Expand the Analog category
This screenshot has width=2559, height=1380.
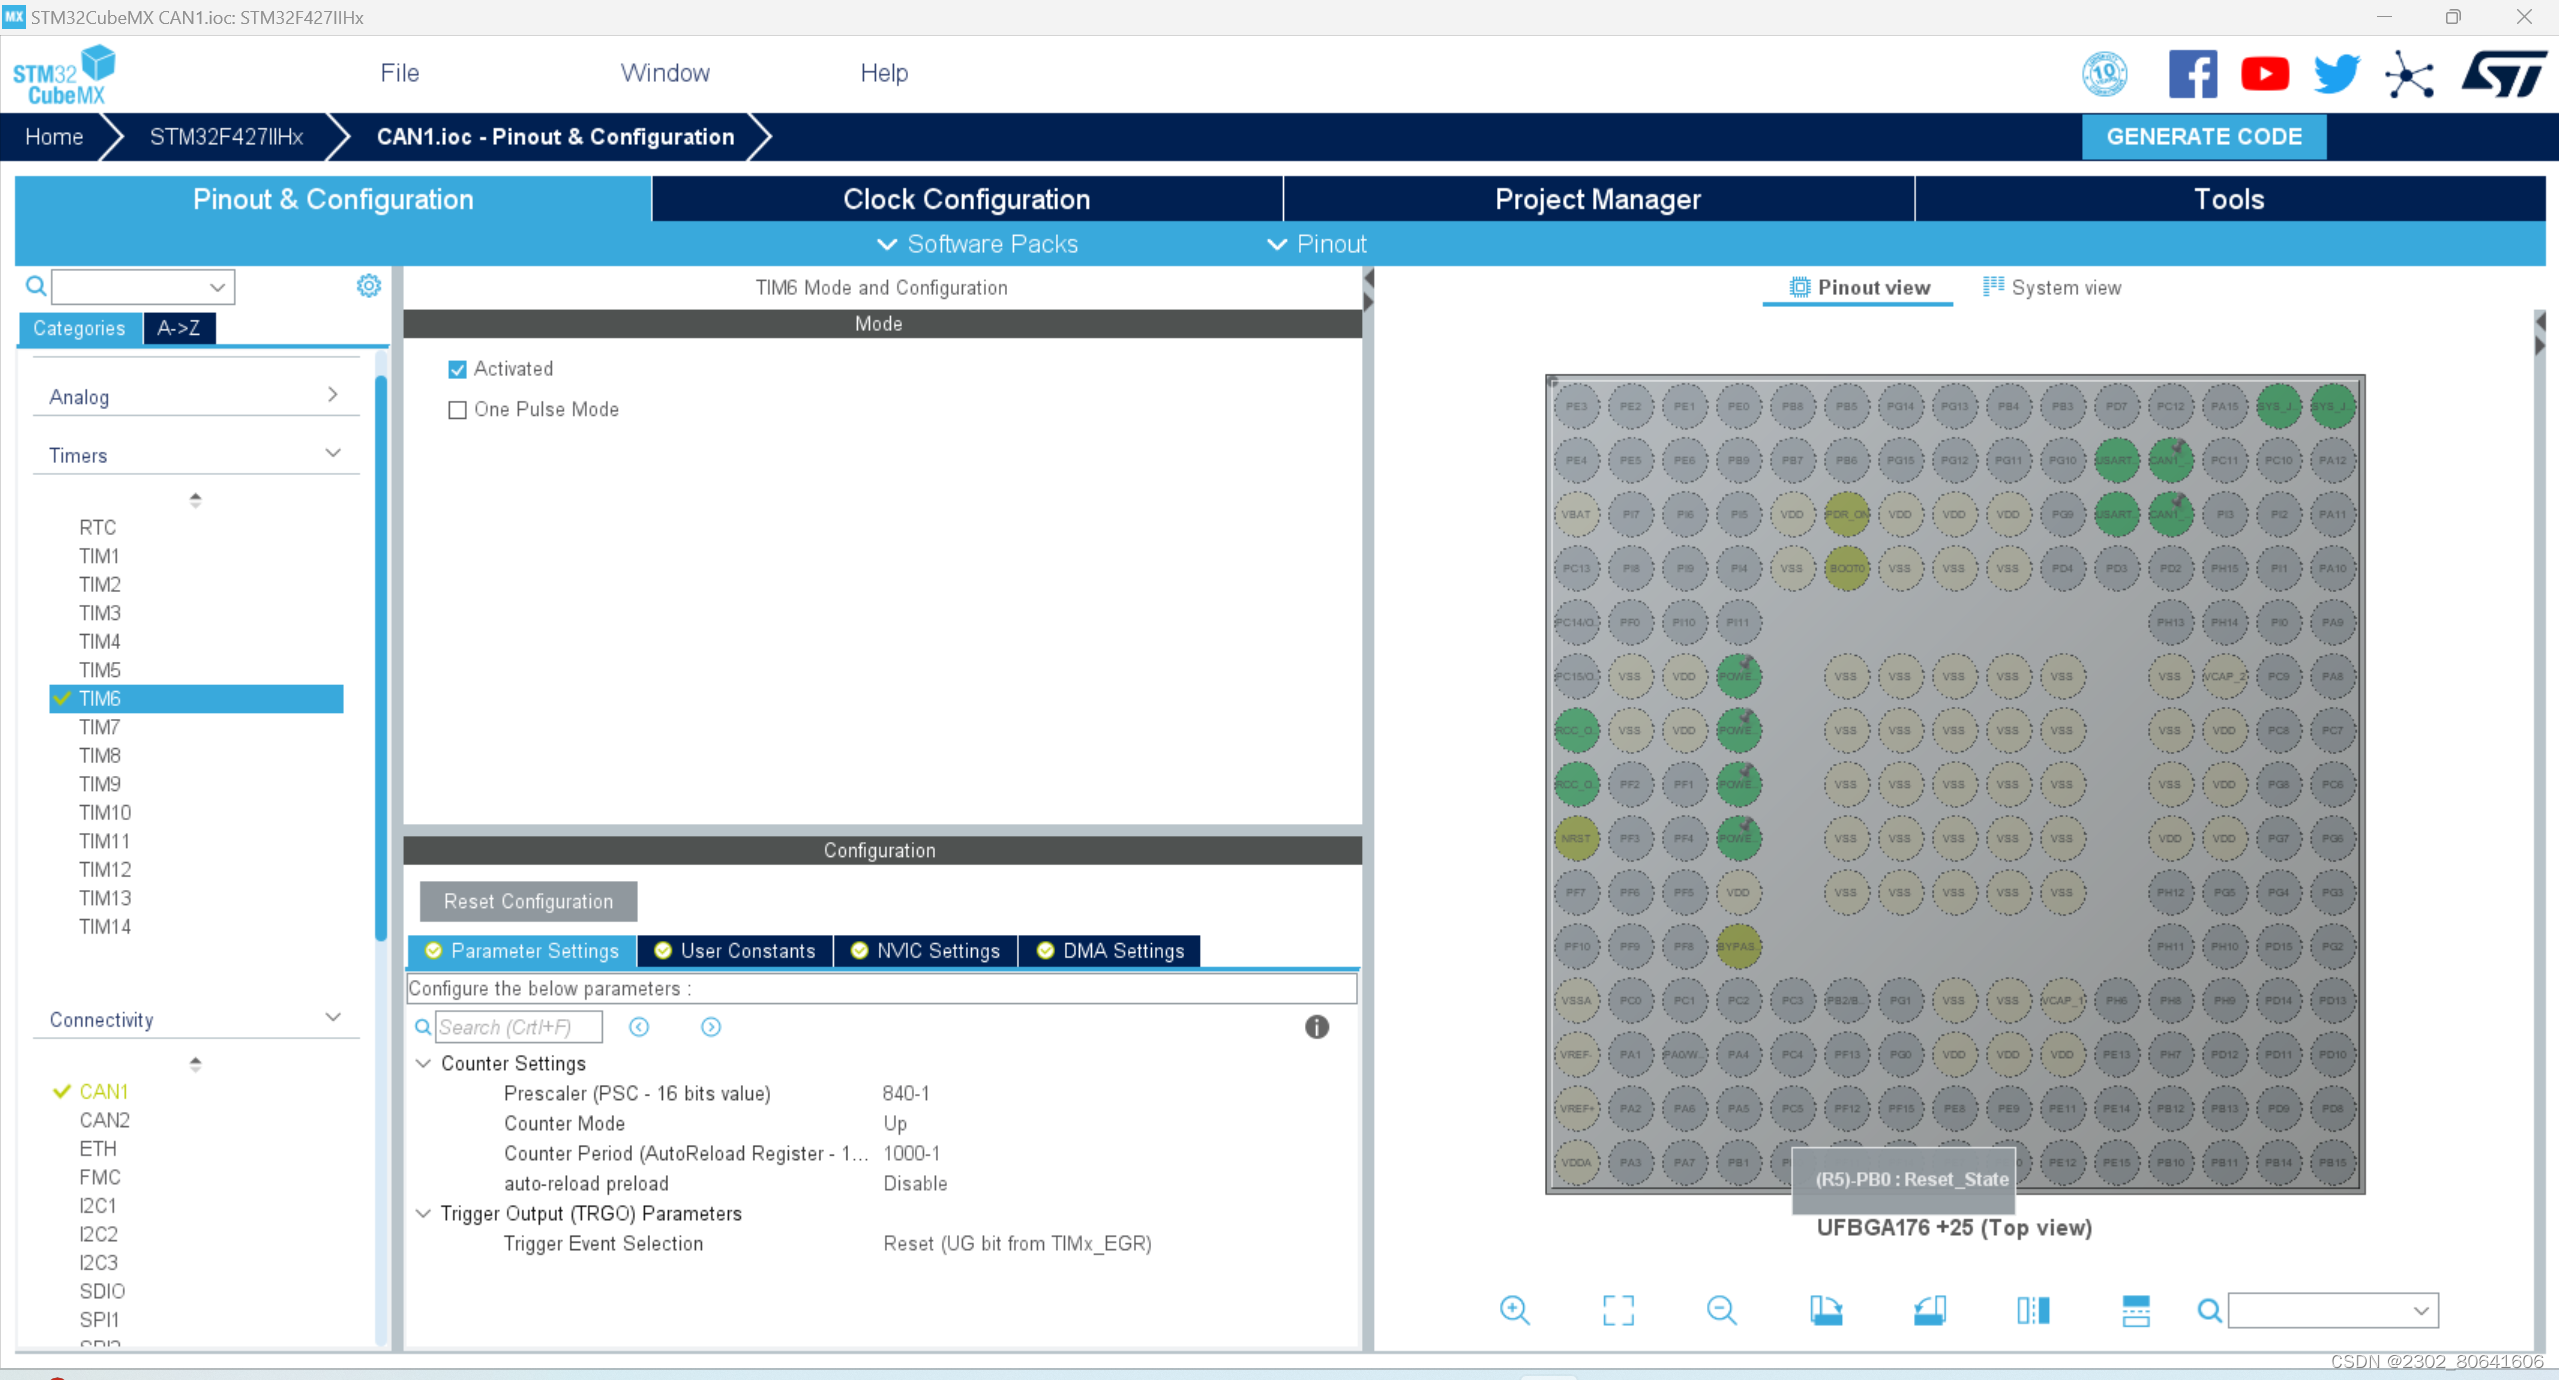[332, 396]
